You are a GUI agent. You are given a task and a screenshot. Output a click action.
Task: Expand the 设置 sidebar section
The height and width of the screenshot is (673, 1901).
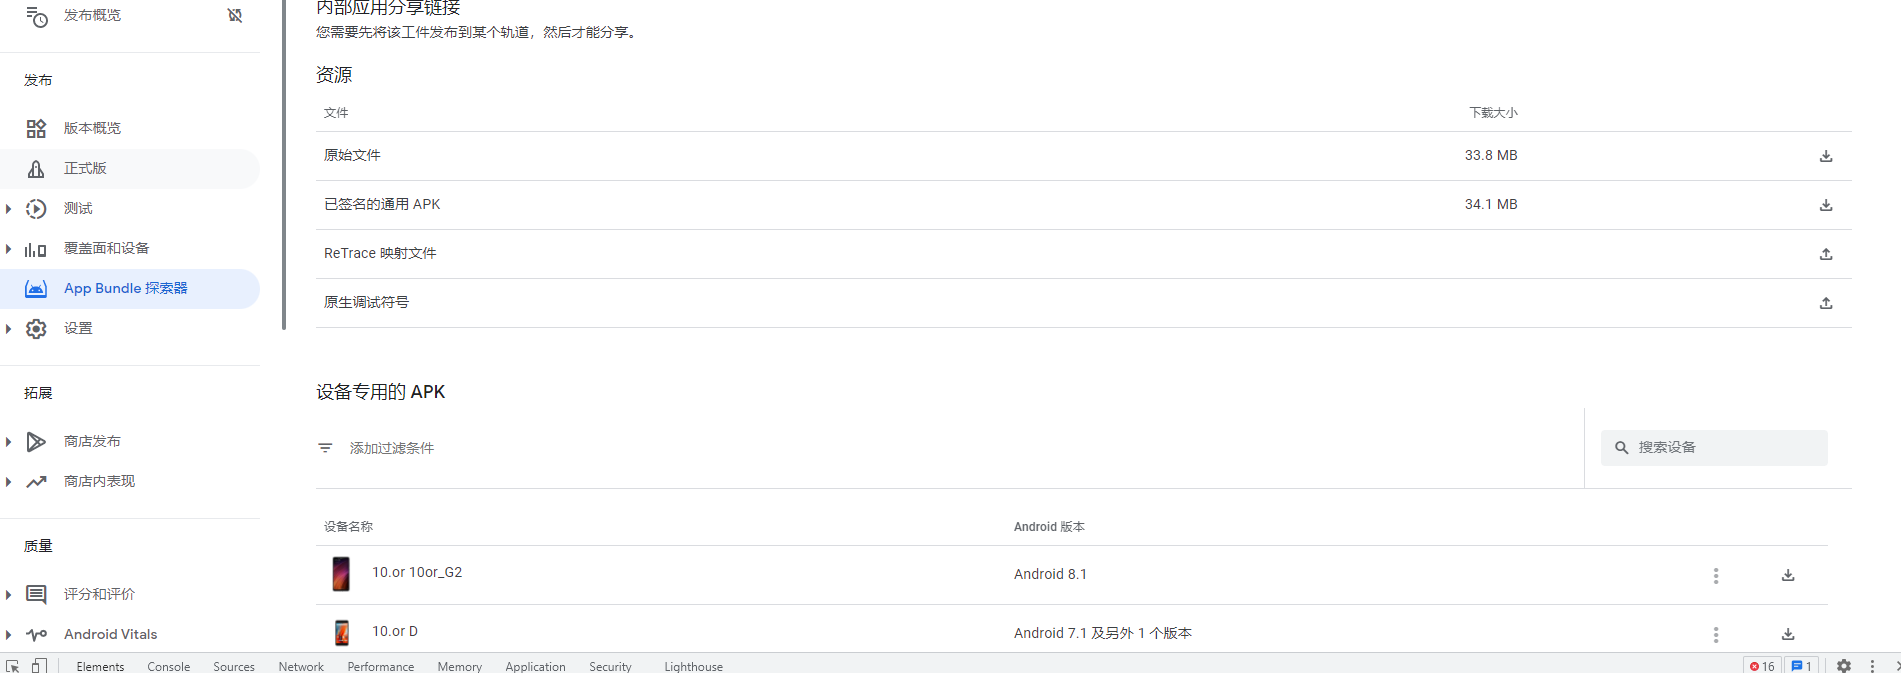click(x=9, y=328)
